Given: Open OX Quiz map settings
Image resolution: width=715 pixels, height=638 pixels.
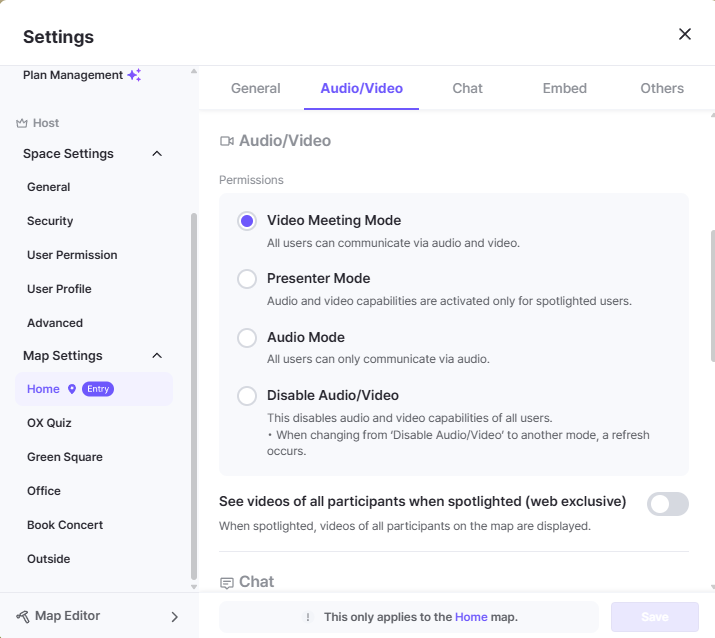Looking at the screenshot, I should click(49, 423).
